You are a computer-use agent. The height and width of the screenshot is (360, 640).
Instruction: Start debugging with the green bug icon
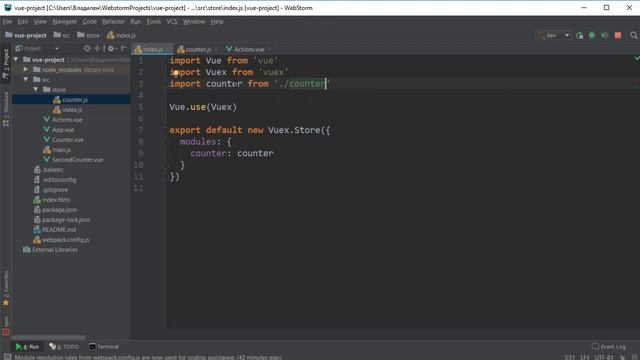click(x=591, y=36)
